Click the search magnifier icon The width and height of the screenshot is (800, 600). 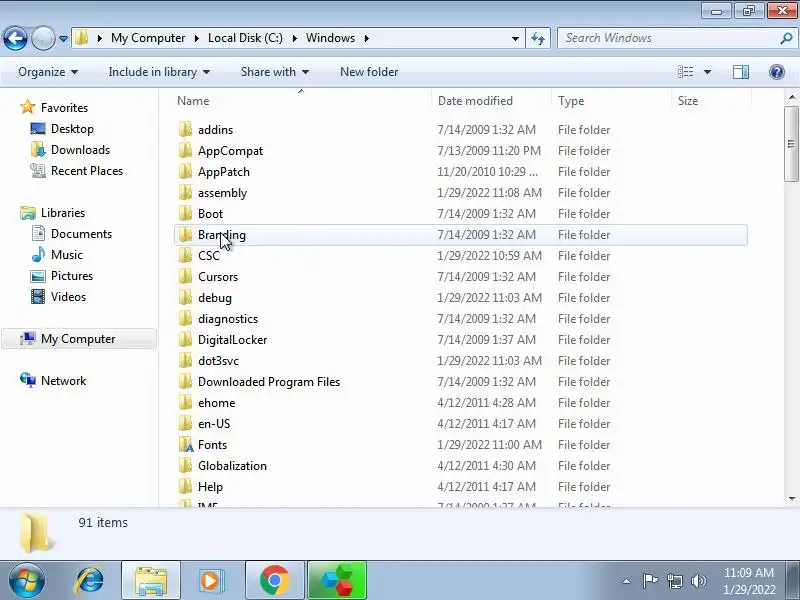pos(786,38)
